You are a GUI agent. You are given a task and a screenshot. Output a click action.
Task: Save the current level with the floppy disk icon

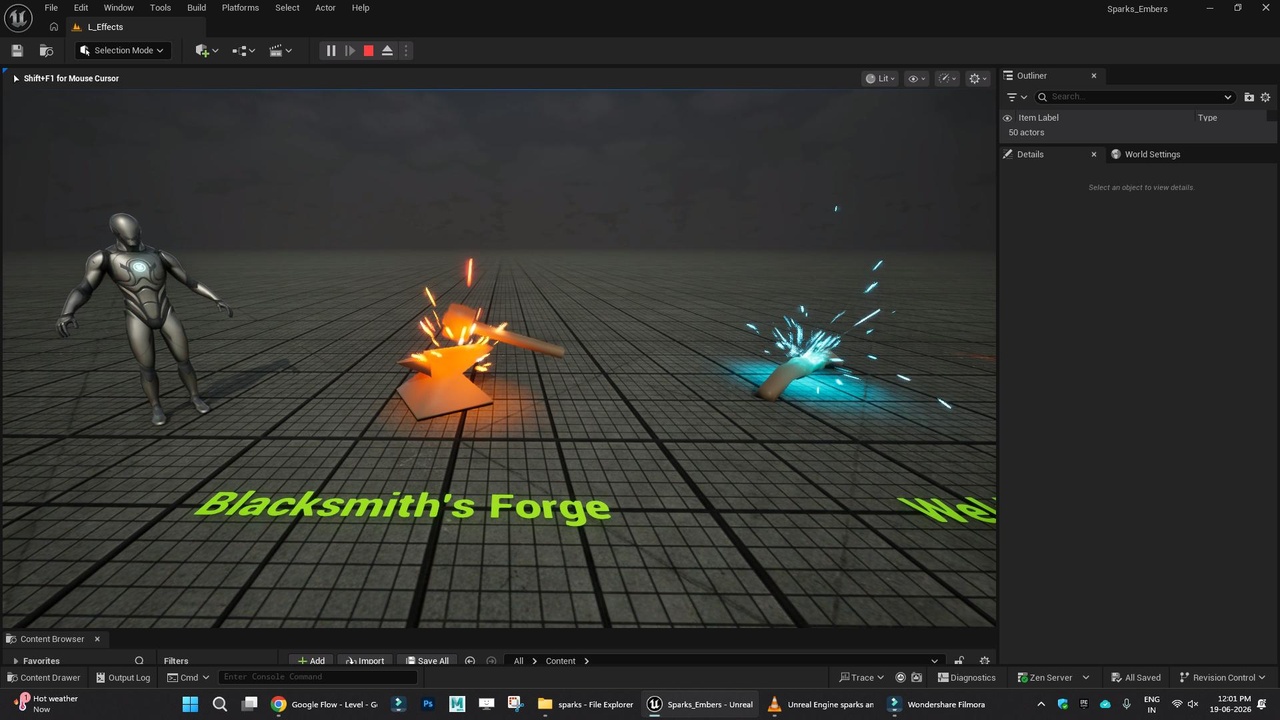pos(17,50)
